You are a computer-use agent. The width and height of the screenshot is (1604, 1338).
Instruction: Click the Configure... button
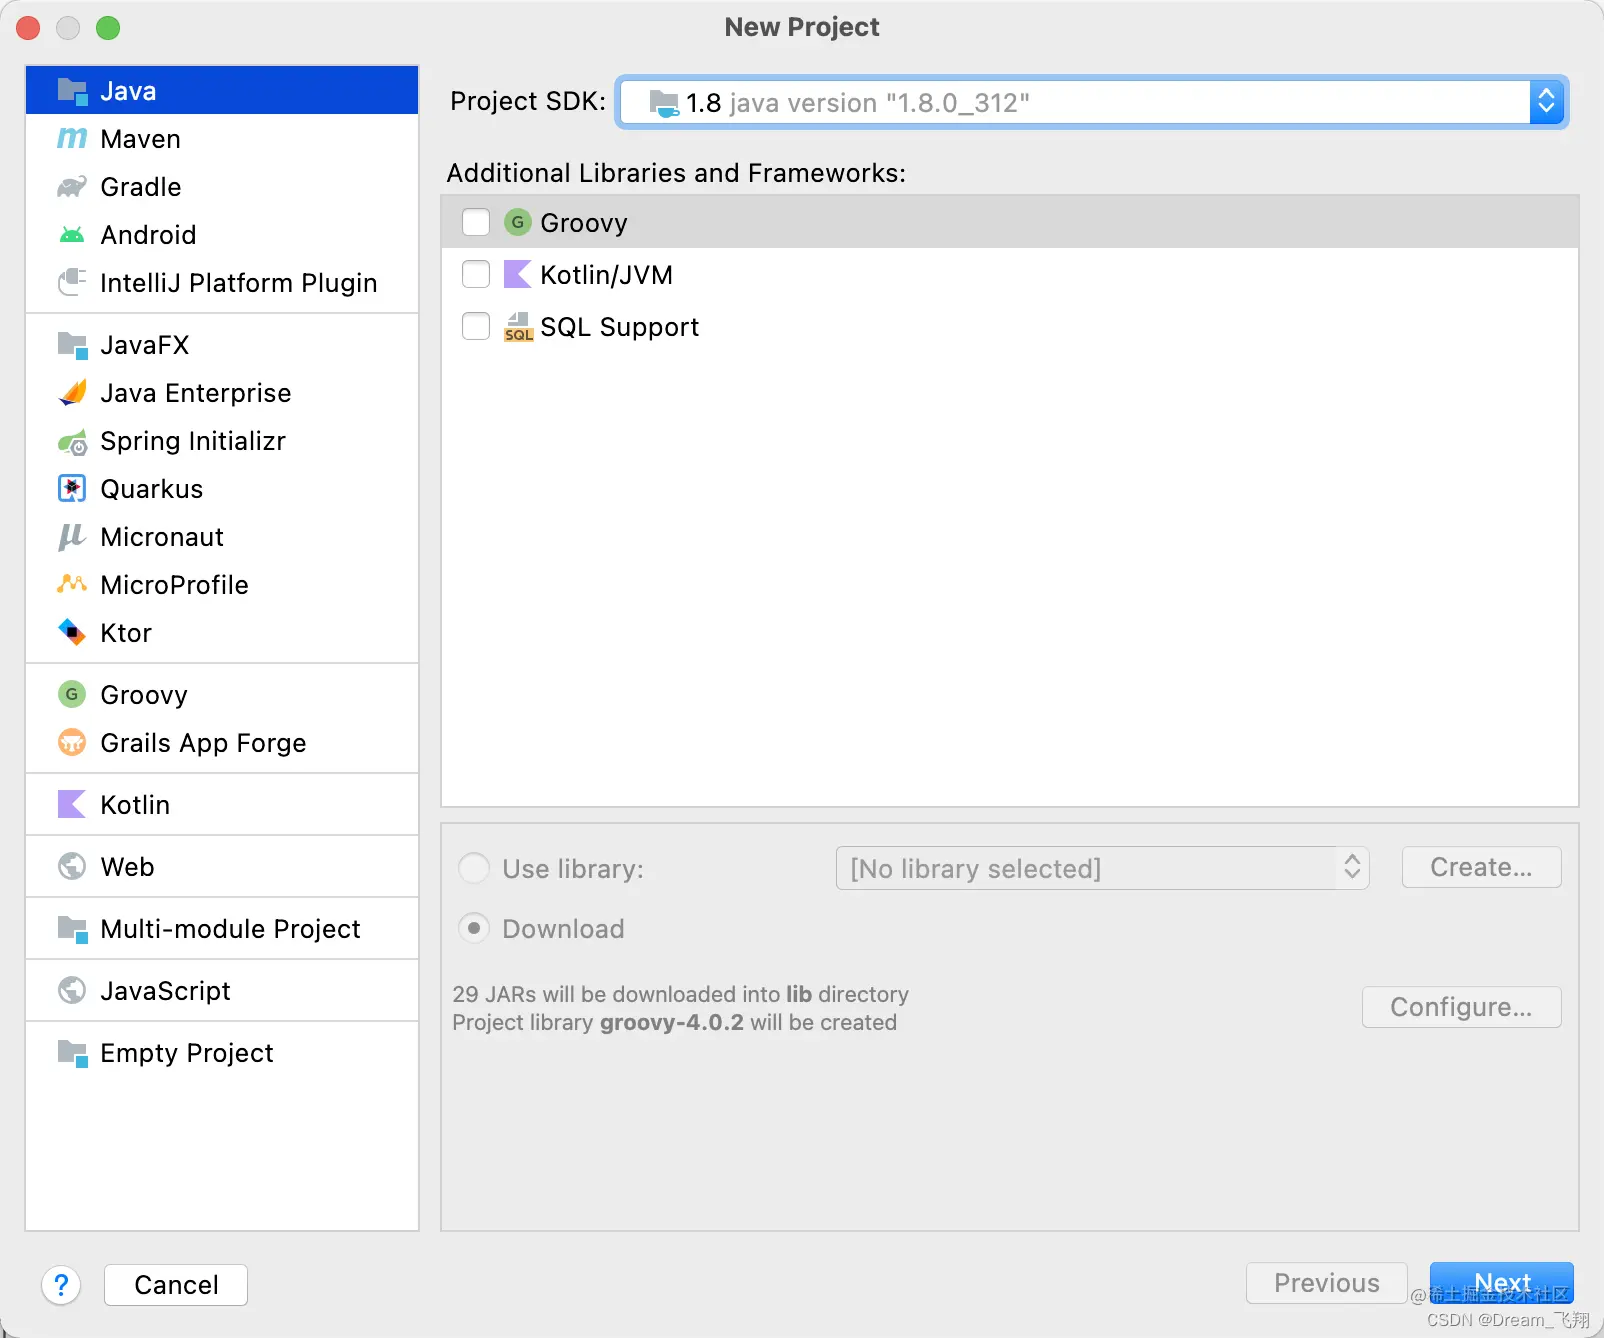(1461, 1007)
